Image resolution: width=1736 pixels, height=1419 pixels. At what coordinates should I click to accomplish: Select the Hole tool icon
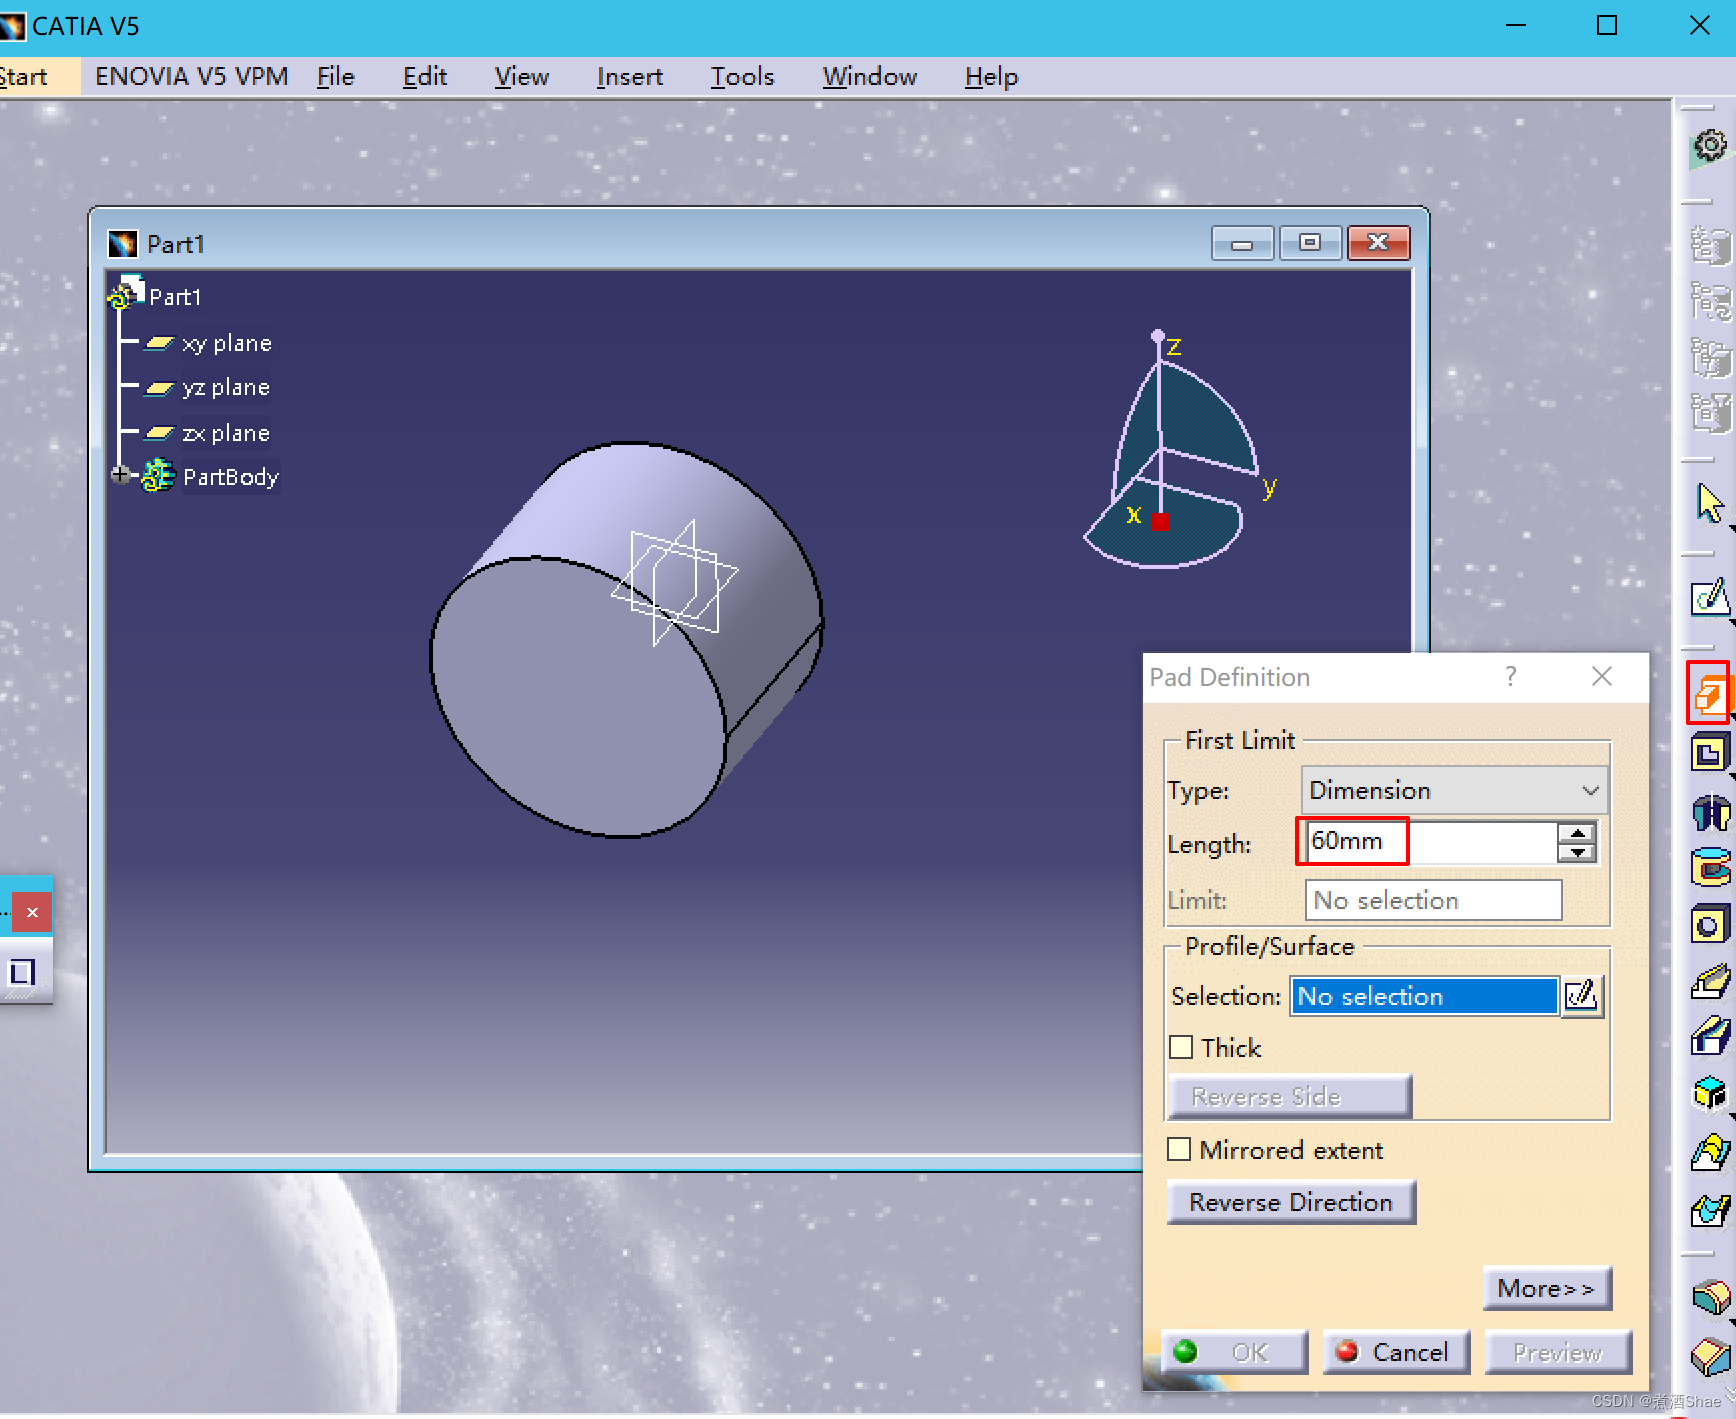[x=1709, y=925]
